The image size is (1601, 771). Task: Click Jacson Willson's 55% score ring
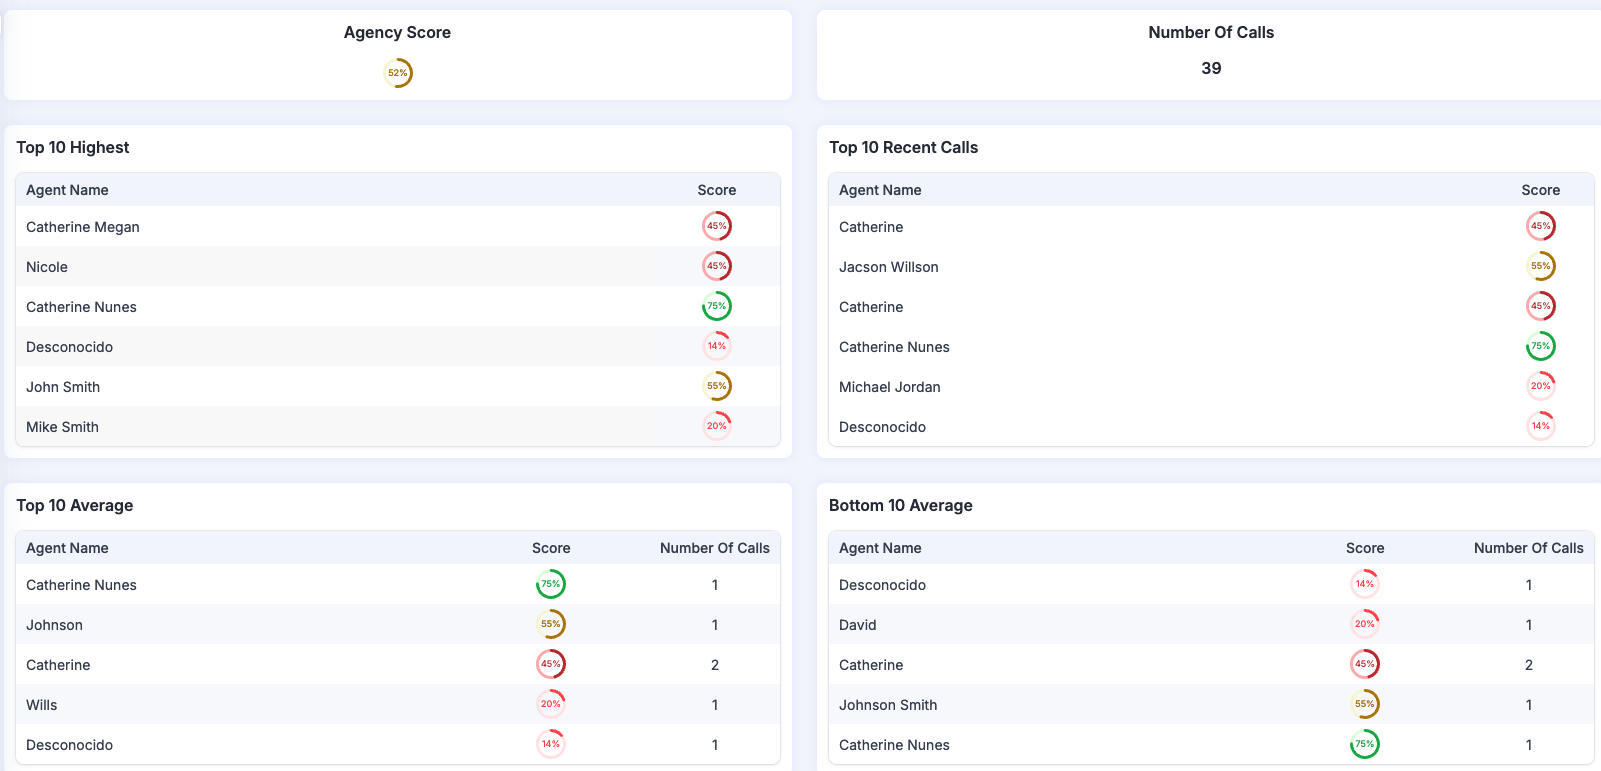pos(1541,266)
